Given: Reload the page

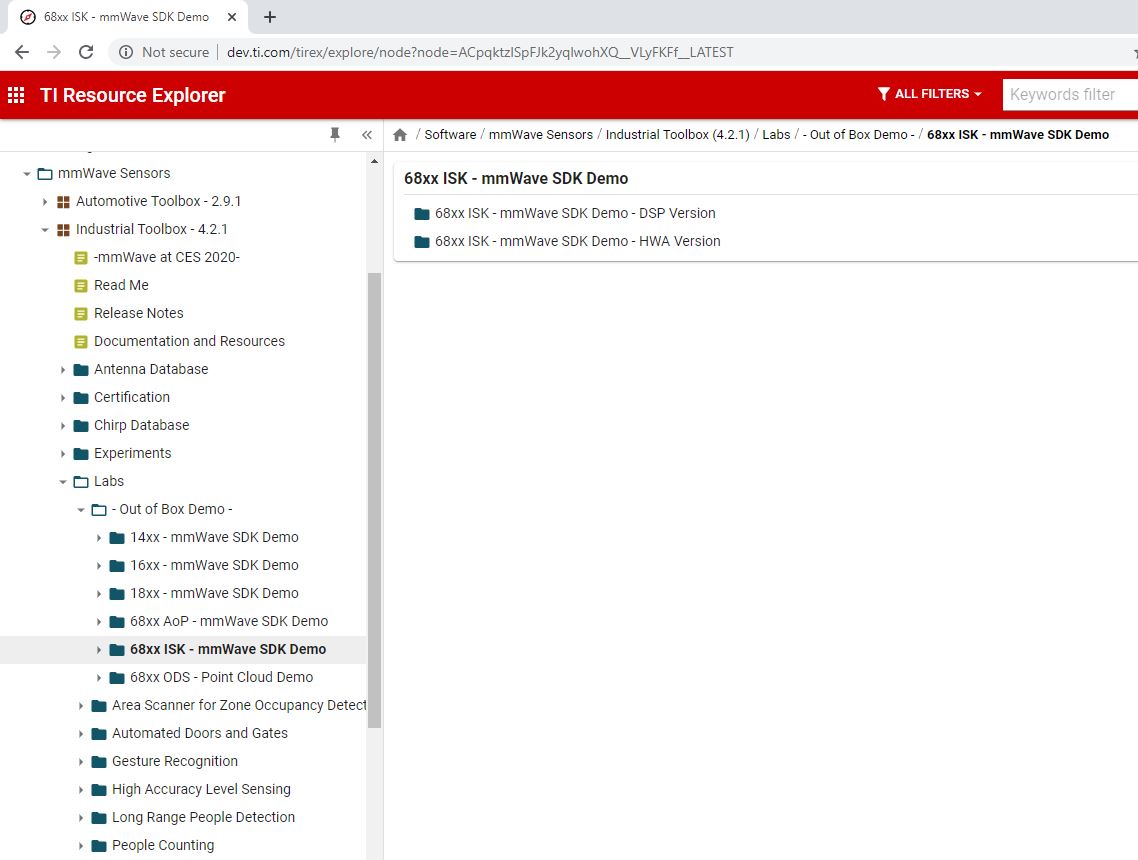Looking at the screenshot, I should (x=86, y=52).
